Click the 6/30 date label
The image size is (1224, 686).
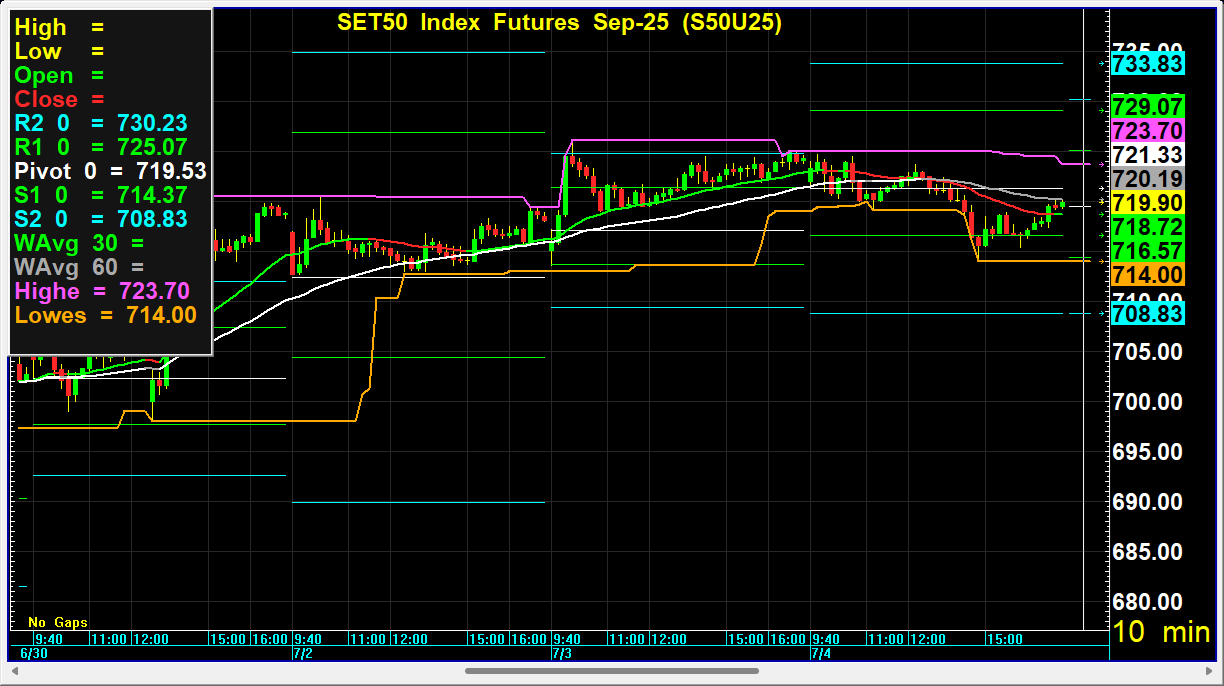click(34, 653)
